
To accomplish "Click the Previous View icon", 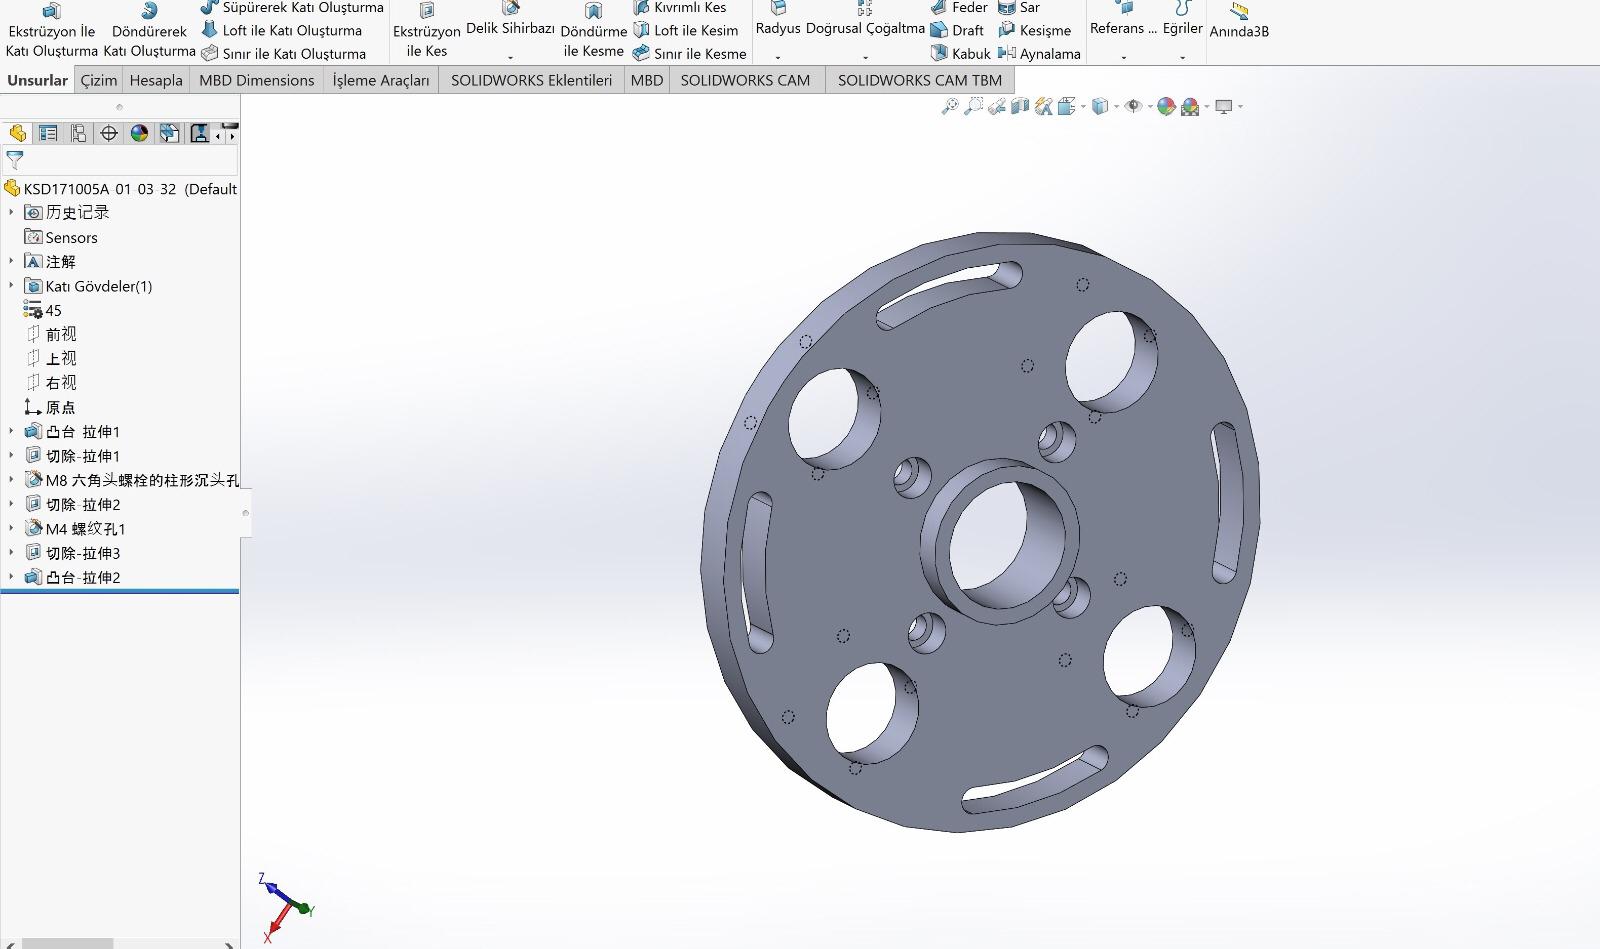I will (x=997, y=106).
